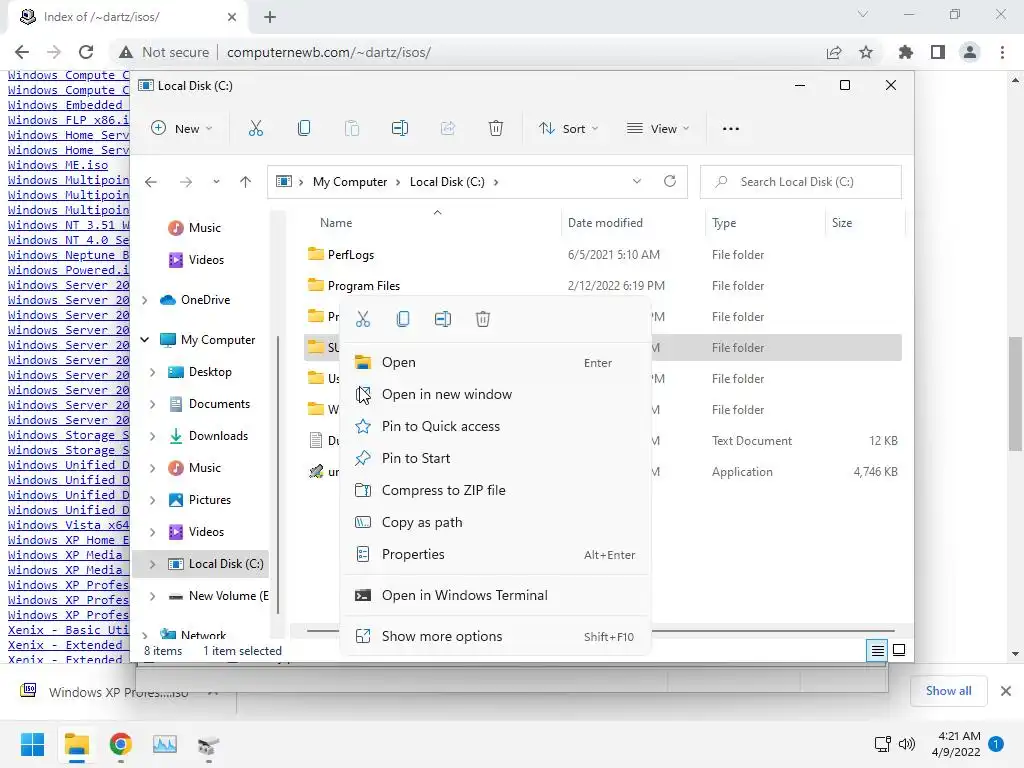Open Windows ME.iso link
The height and width of the screenshot is (768, 1024).
pos(58,165)
